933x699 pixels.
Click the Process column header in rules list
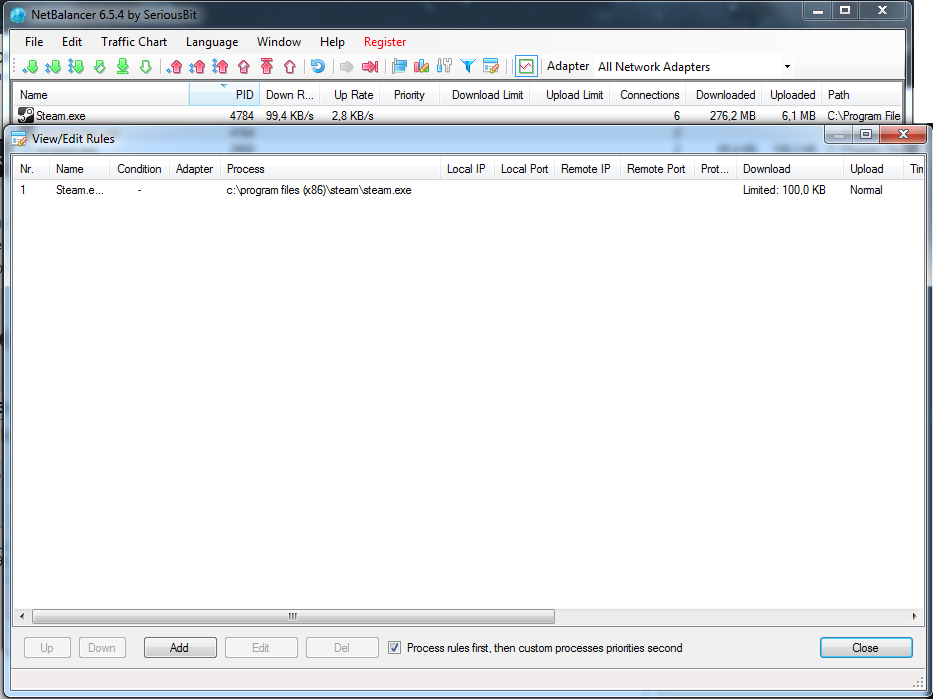tap(330, 169)
